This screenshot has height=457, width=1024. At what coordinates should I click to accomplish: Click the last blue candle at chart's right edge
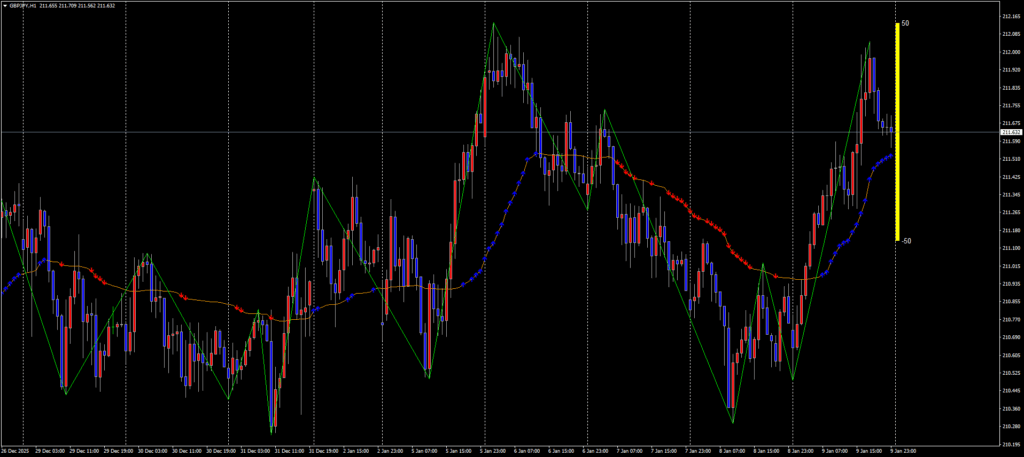[892, 128]
